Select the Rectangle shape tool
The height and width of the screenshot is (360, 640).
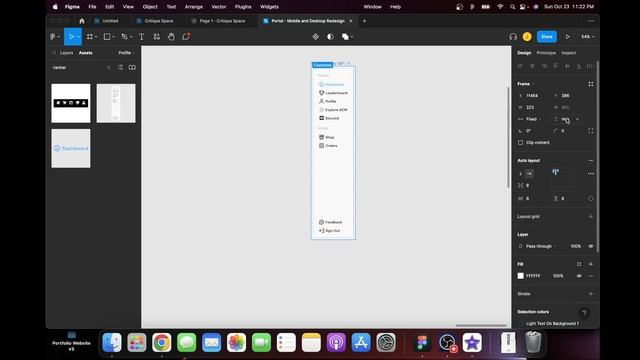107,37
